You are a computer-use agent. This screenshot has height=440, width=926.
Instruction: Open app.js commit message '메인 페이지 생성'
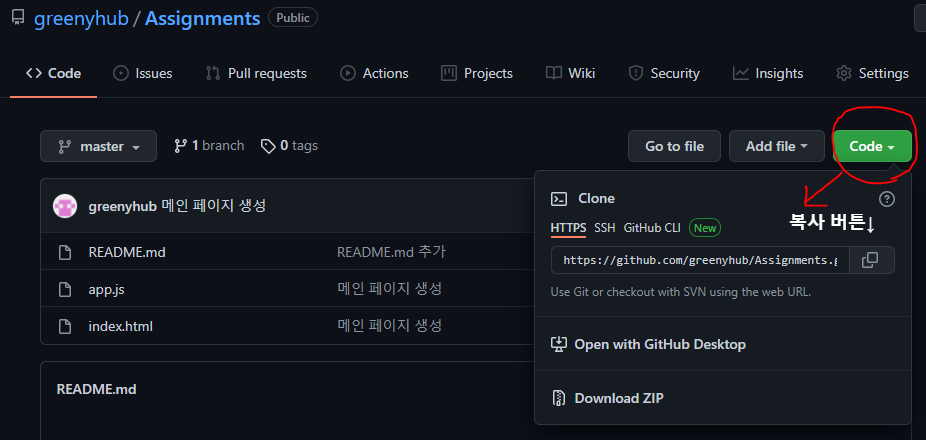[x=389, y=289]
